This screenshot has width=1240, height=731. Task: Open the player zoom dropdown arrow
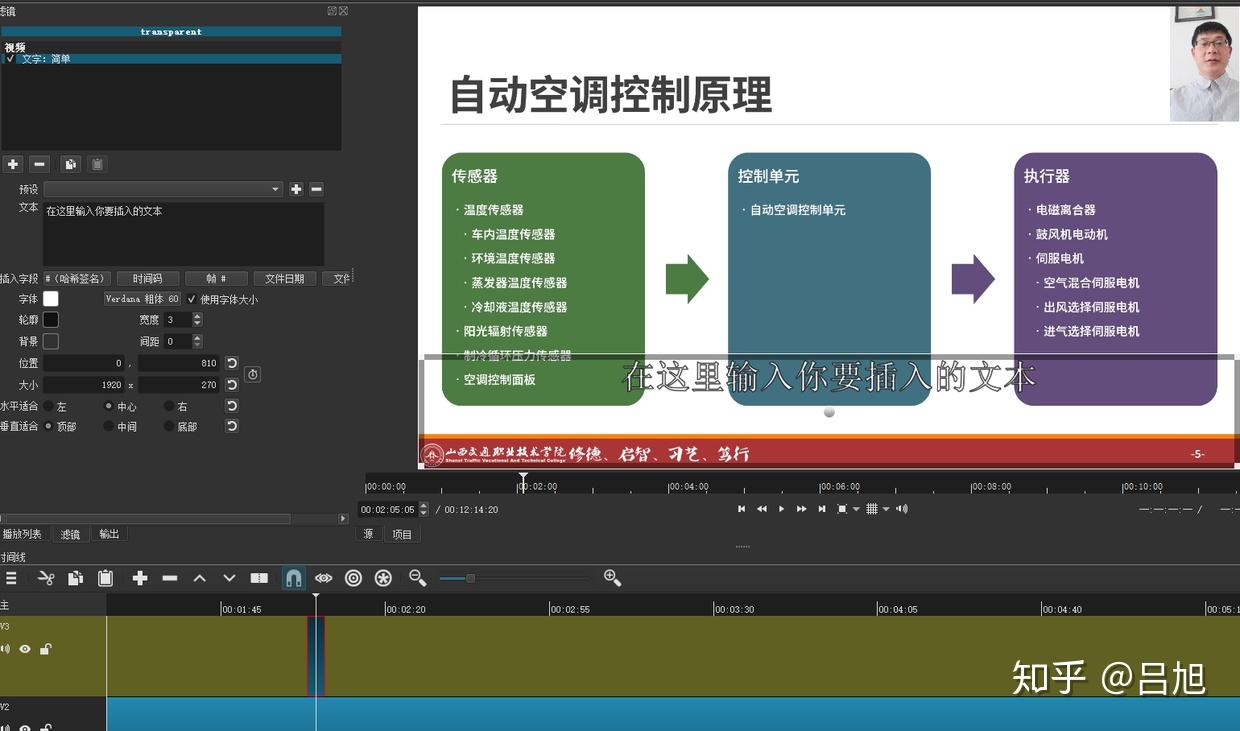tap(856, 509)
